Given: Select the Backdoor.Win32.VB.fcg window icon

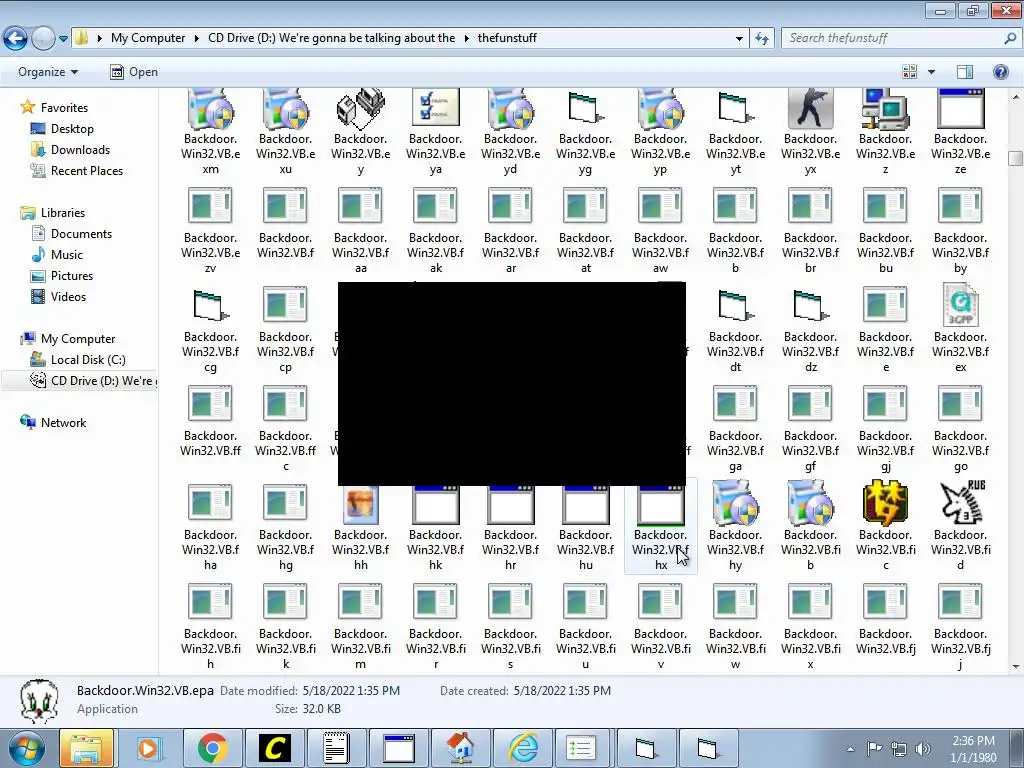Looking at the screenshot, I should (210, 305).
